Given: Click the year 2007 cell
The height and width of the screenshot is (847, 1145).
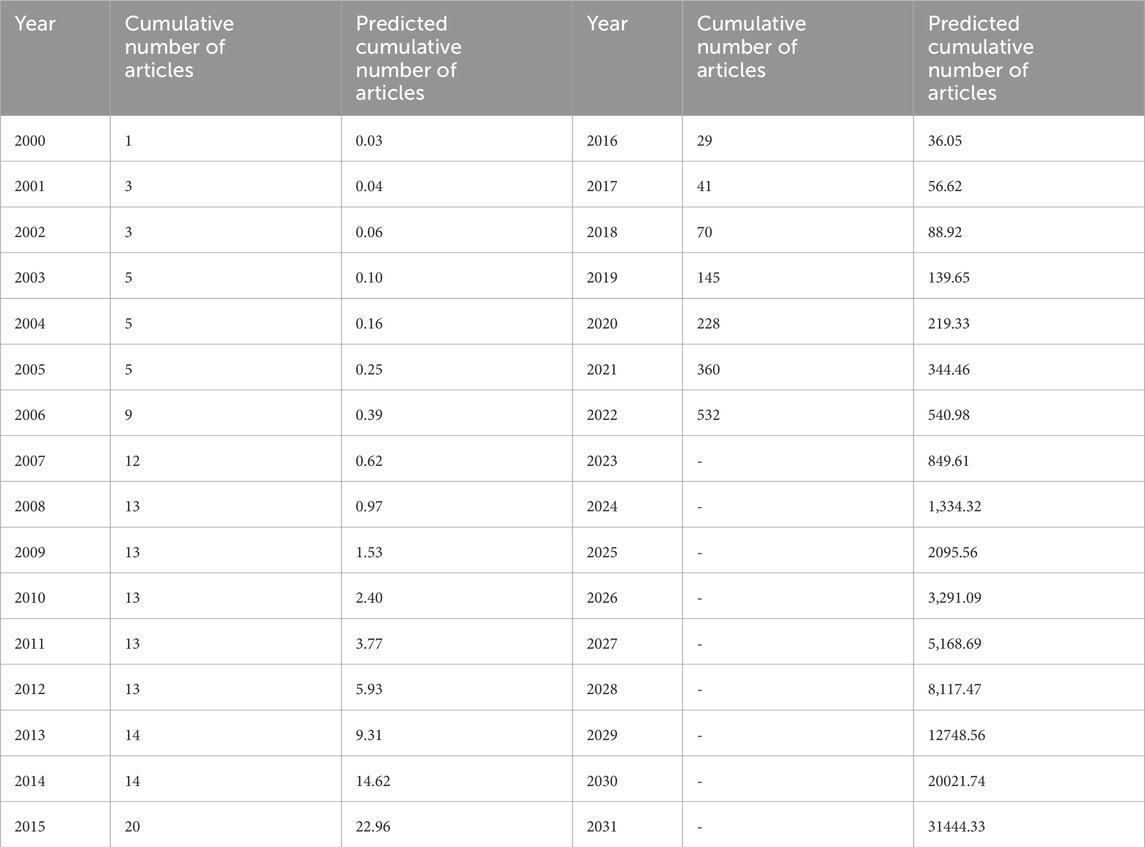Looking at the screenshot, I should [x=31, y=461].
